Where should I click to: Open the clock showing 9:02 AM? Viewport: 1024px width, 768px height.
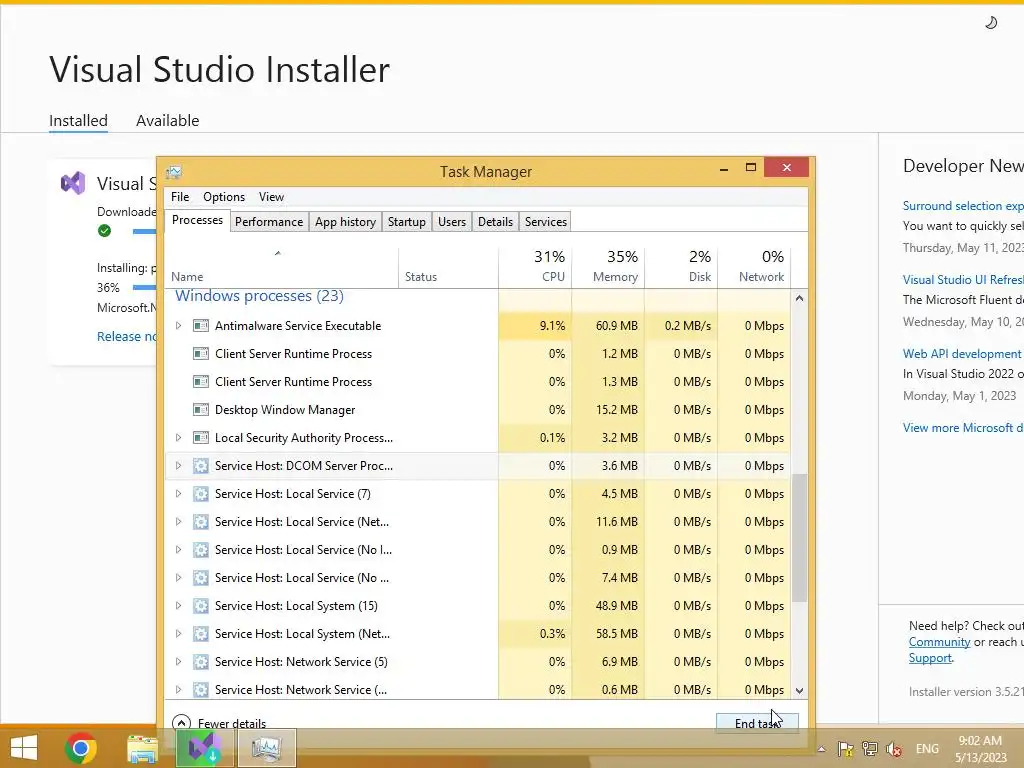point(980,749)
